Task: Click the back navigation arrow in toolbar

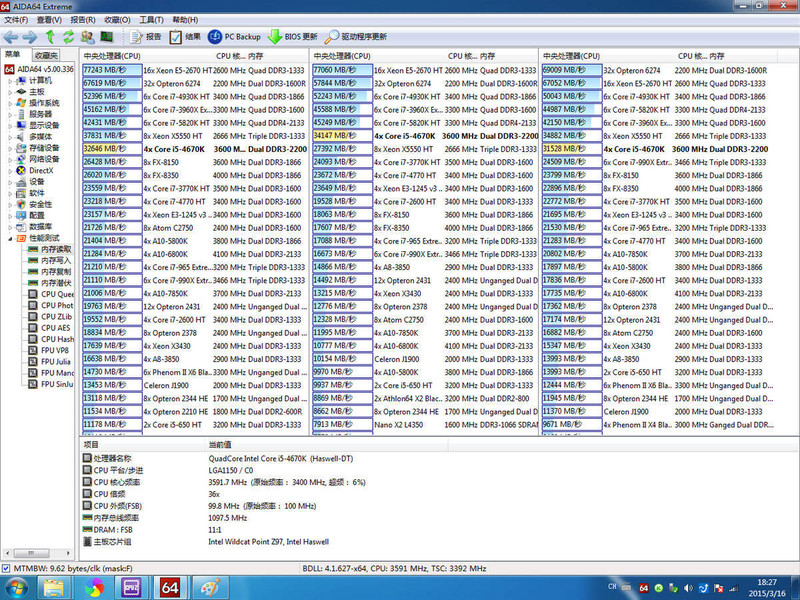Action: pos(11,37)
